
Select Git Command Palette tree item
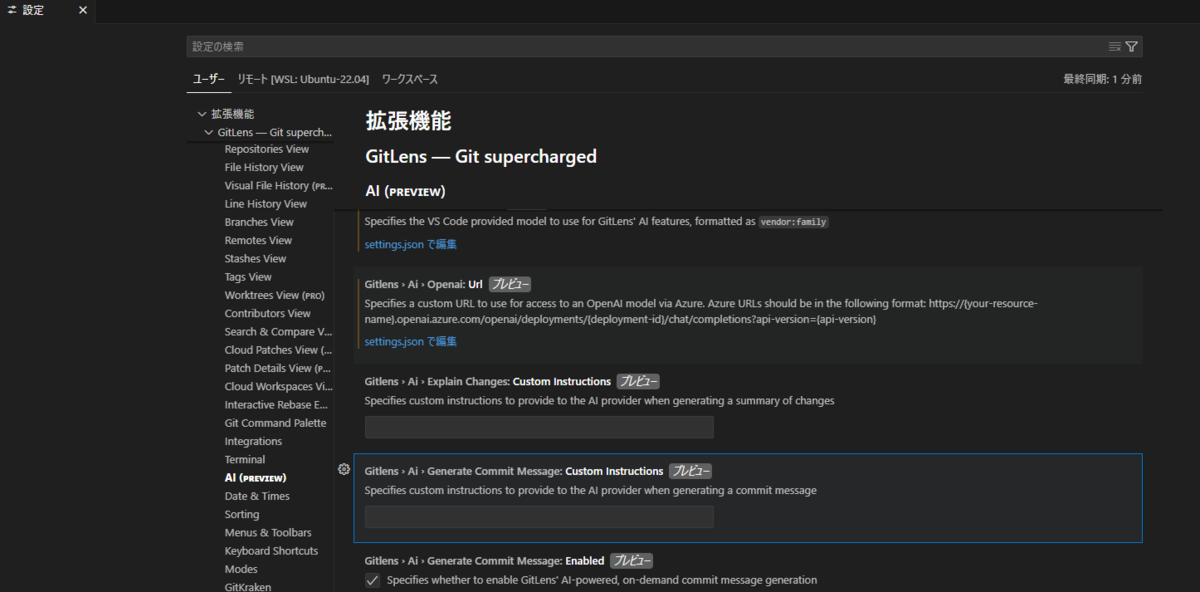pyautogui.click(x=275, y=423)
